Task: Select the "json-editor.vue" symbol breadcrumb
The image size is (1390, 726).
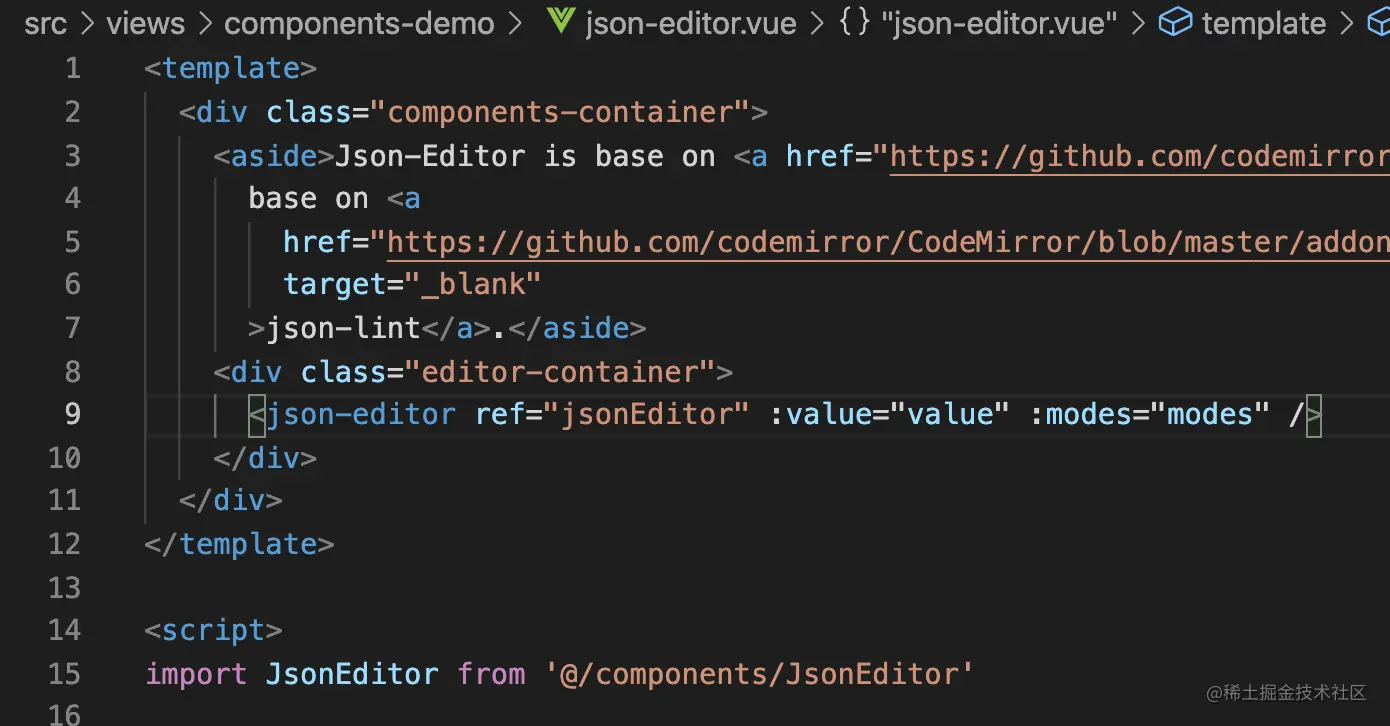Action: 999,23
